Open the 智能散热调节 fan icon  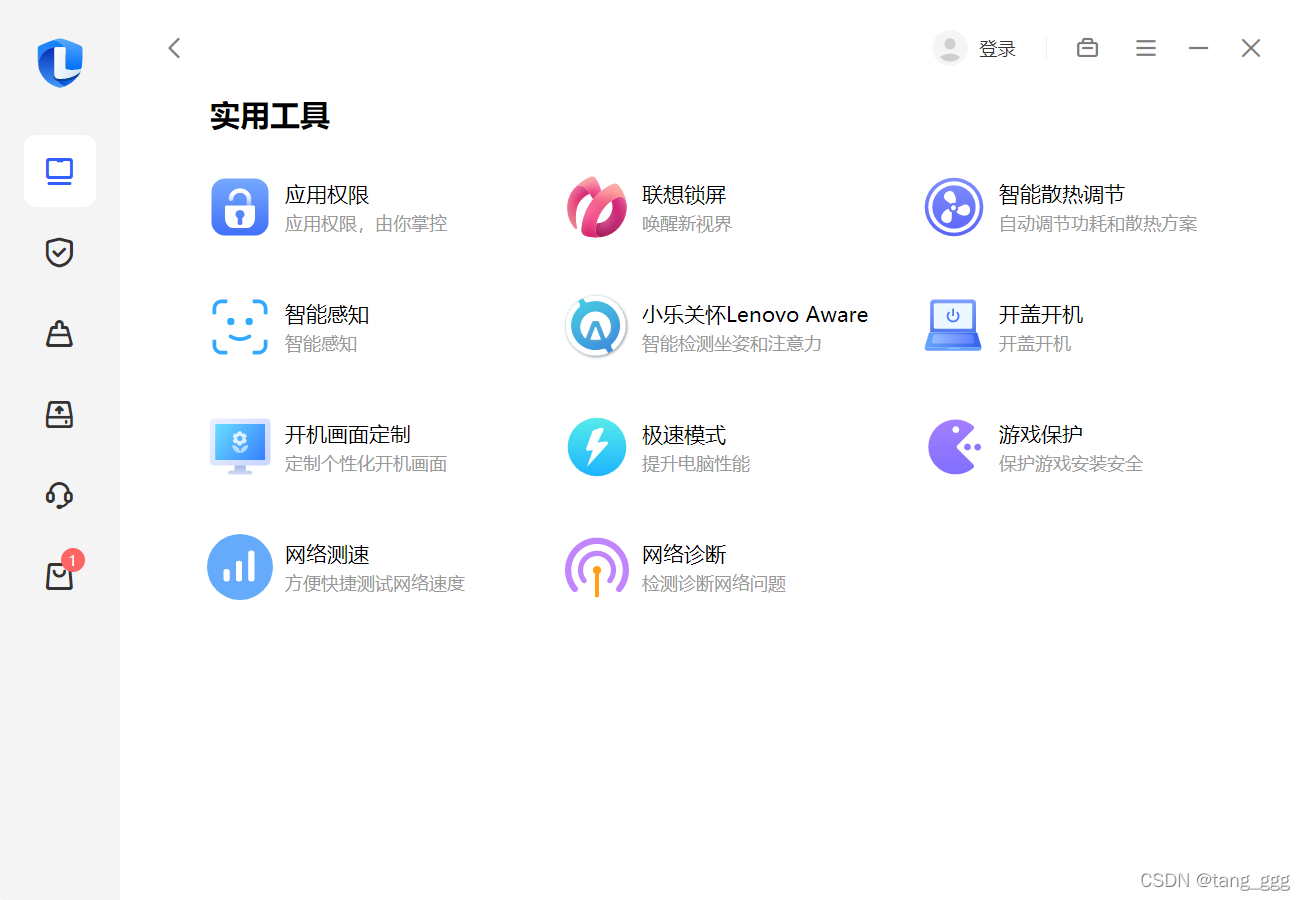pyautogui.click(x=954, y=207)
